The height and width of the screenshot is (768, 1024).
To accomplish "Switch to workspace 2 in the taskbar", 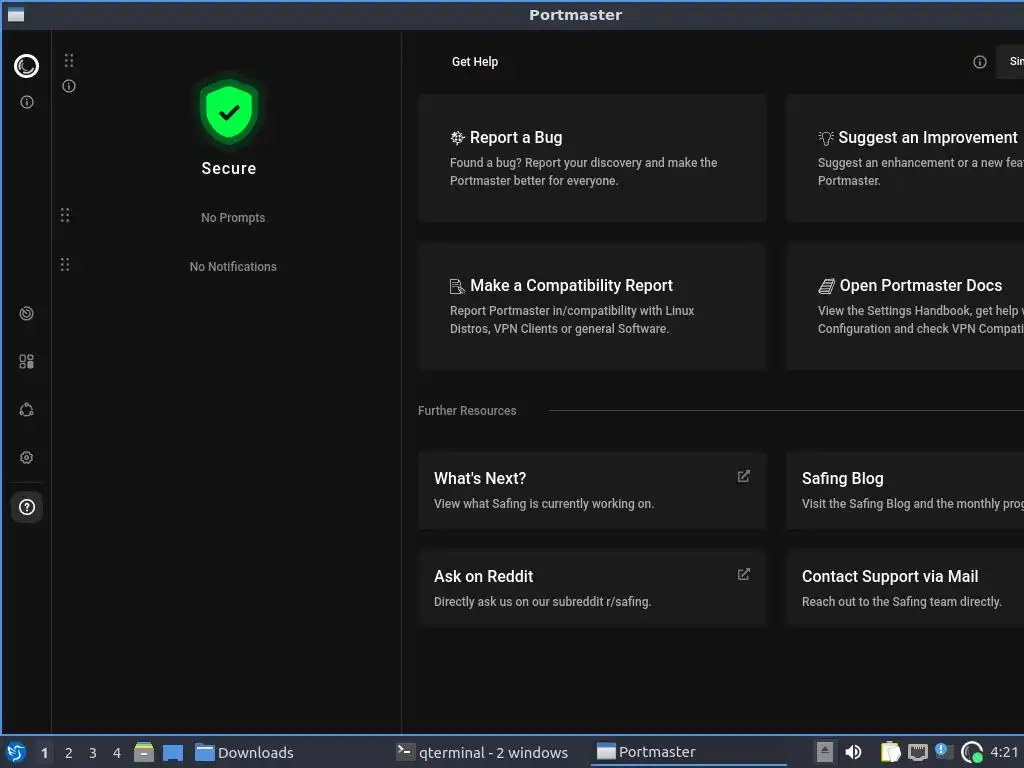I will pos(69,753).
